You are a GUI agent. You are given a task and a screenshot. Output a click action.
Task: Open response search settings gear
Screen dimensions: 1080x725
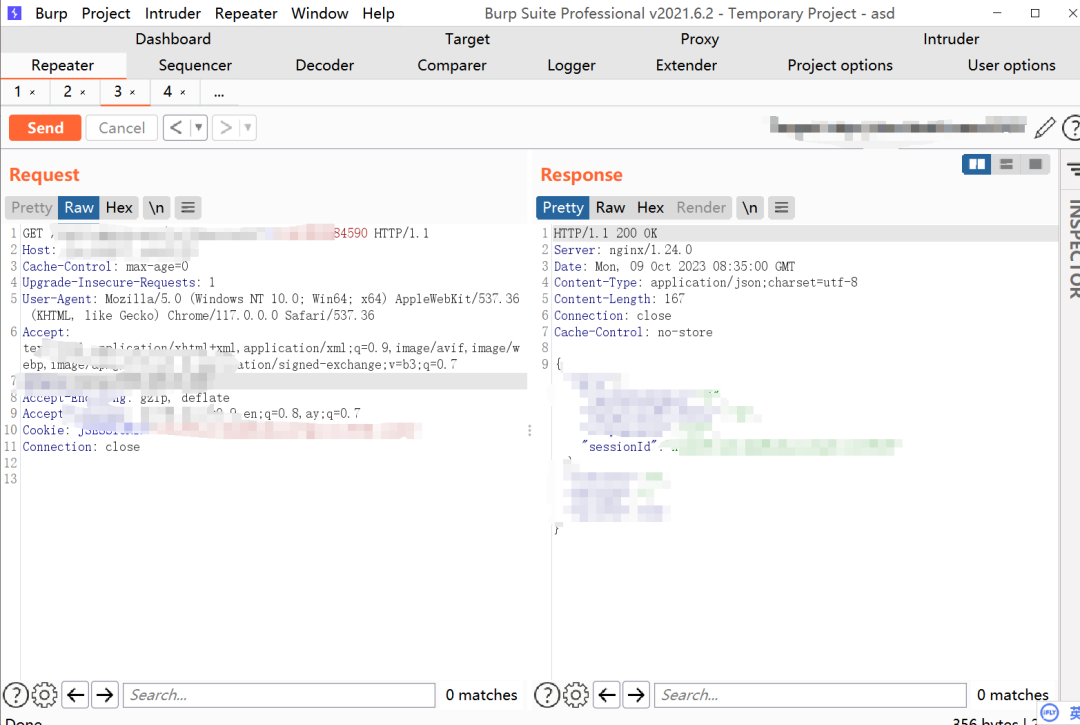(x=576, y=695)
